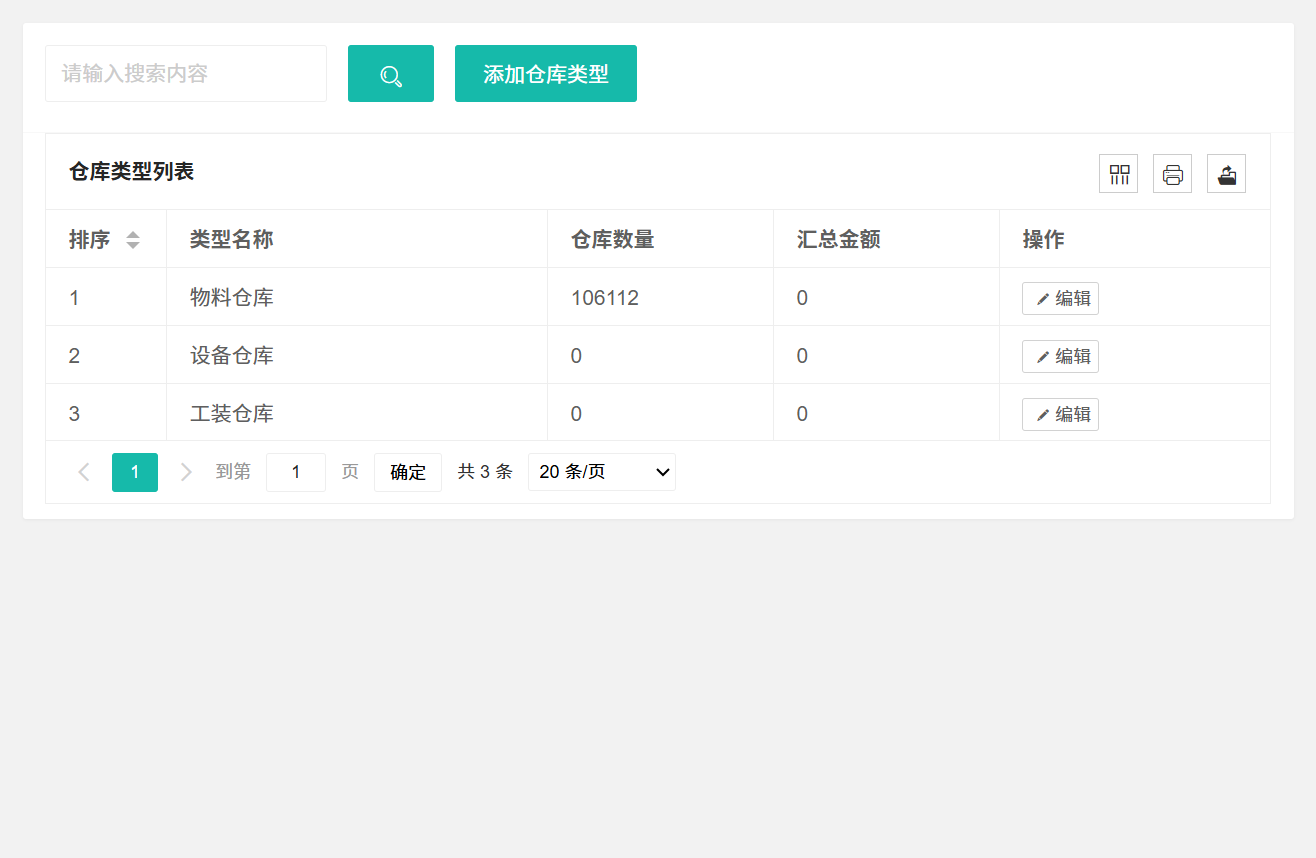This screenshot has height=858, width=1316.
Task: Click the 共 3 条 total count
Action: (x=485, y=472)
